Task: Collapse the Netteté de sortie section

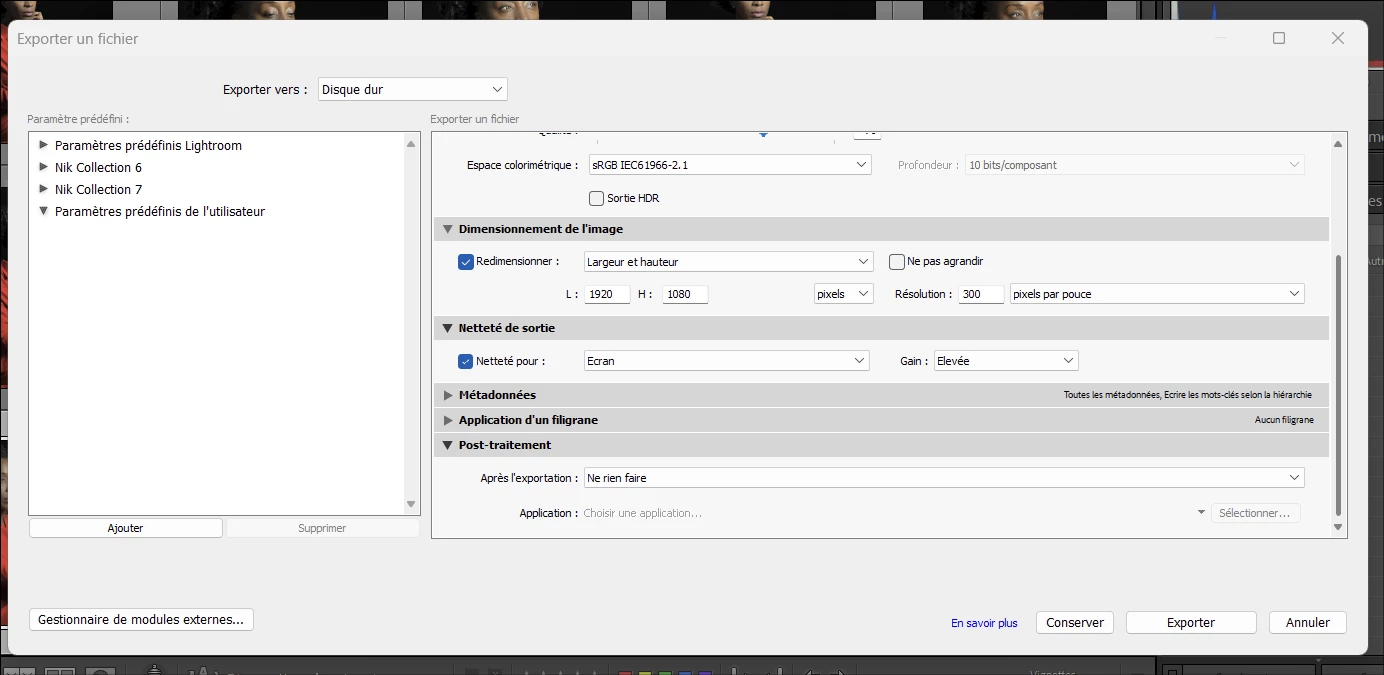Action: tap(448, 328)
